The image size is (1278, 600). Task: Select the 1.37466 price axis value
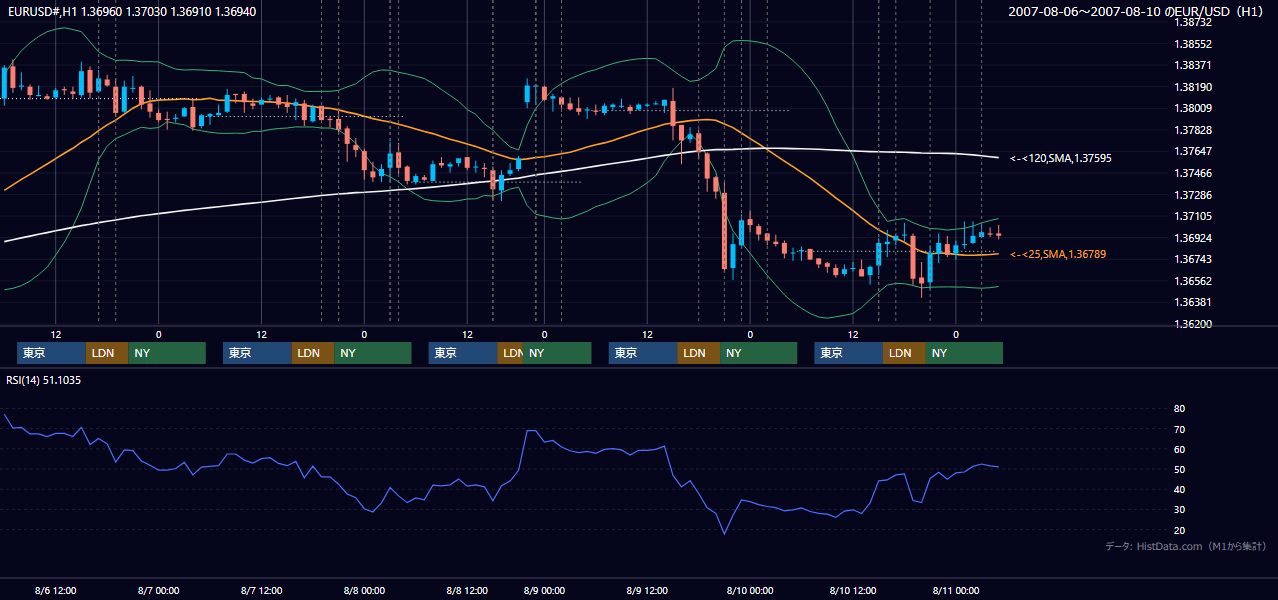(1193, 173)
